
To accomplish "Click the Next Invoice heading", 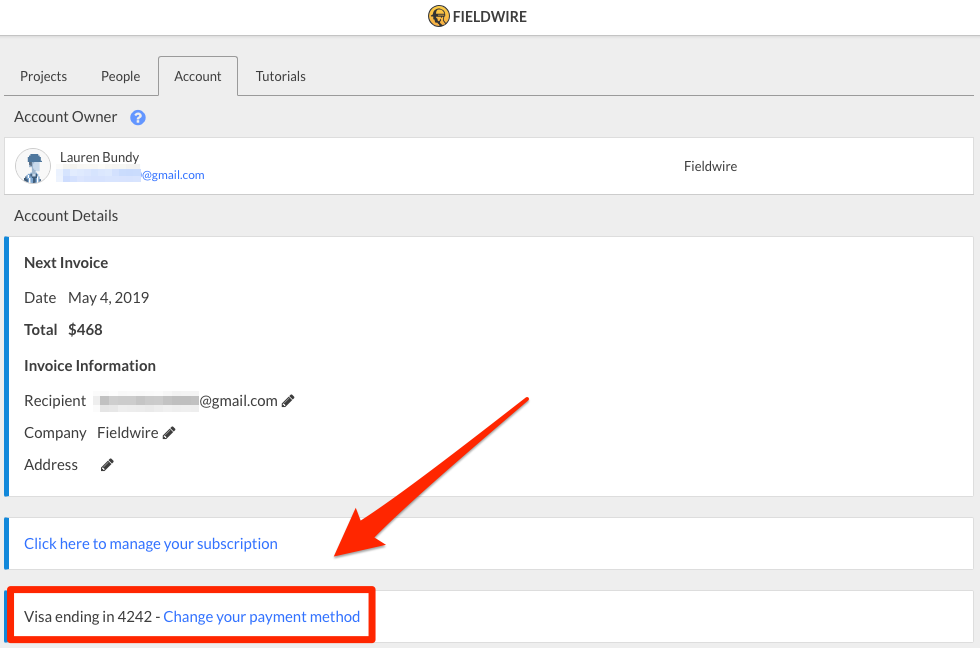I will tap(66, 263).
